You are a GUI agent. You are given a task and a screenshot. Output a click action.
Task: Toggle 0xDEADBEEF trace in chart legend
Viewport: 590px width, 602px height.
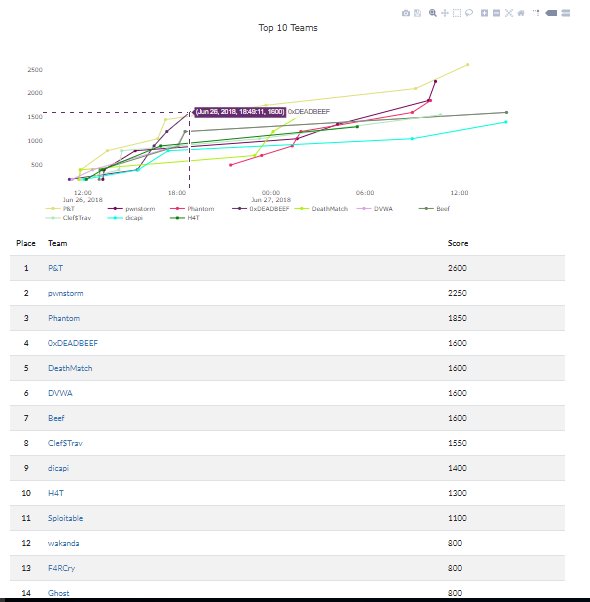(x=261, y=208)
